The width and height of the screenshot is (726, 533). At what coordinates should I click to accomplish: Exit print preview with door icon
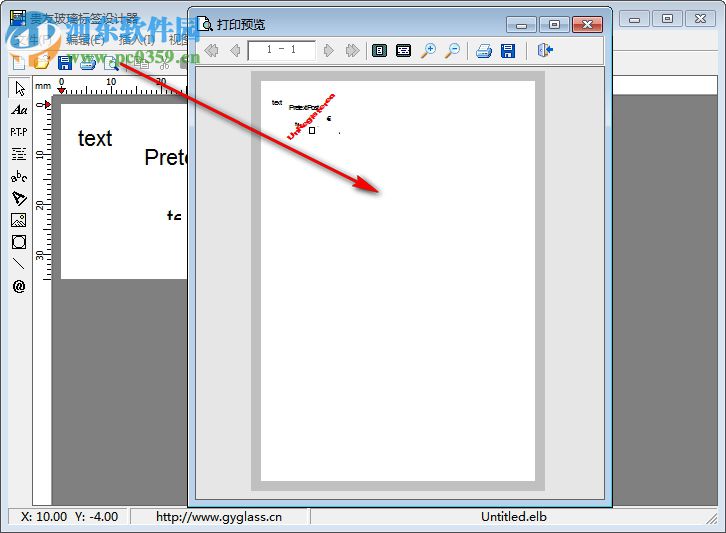[x=545, y=50]
